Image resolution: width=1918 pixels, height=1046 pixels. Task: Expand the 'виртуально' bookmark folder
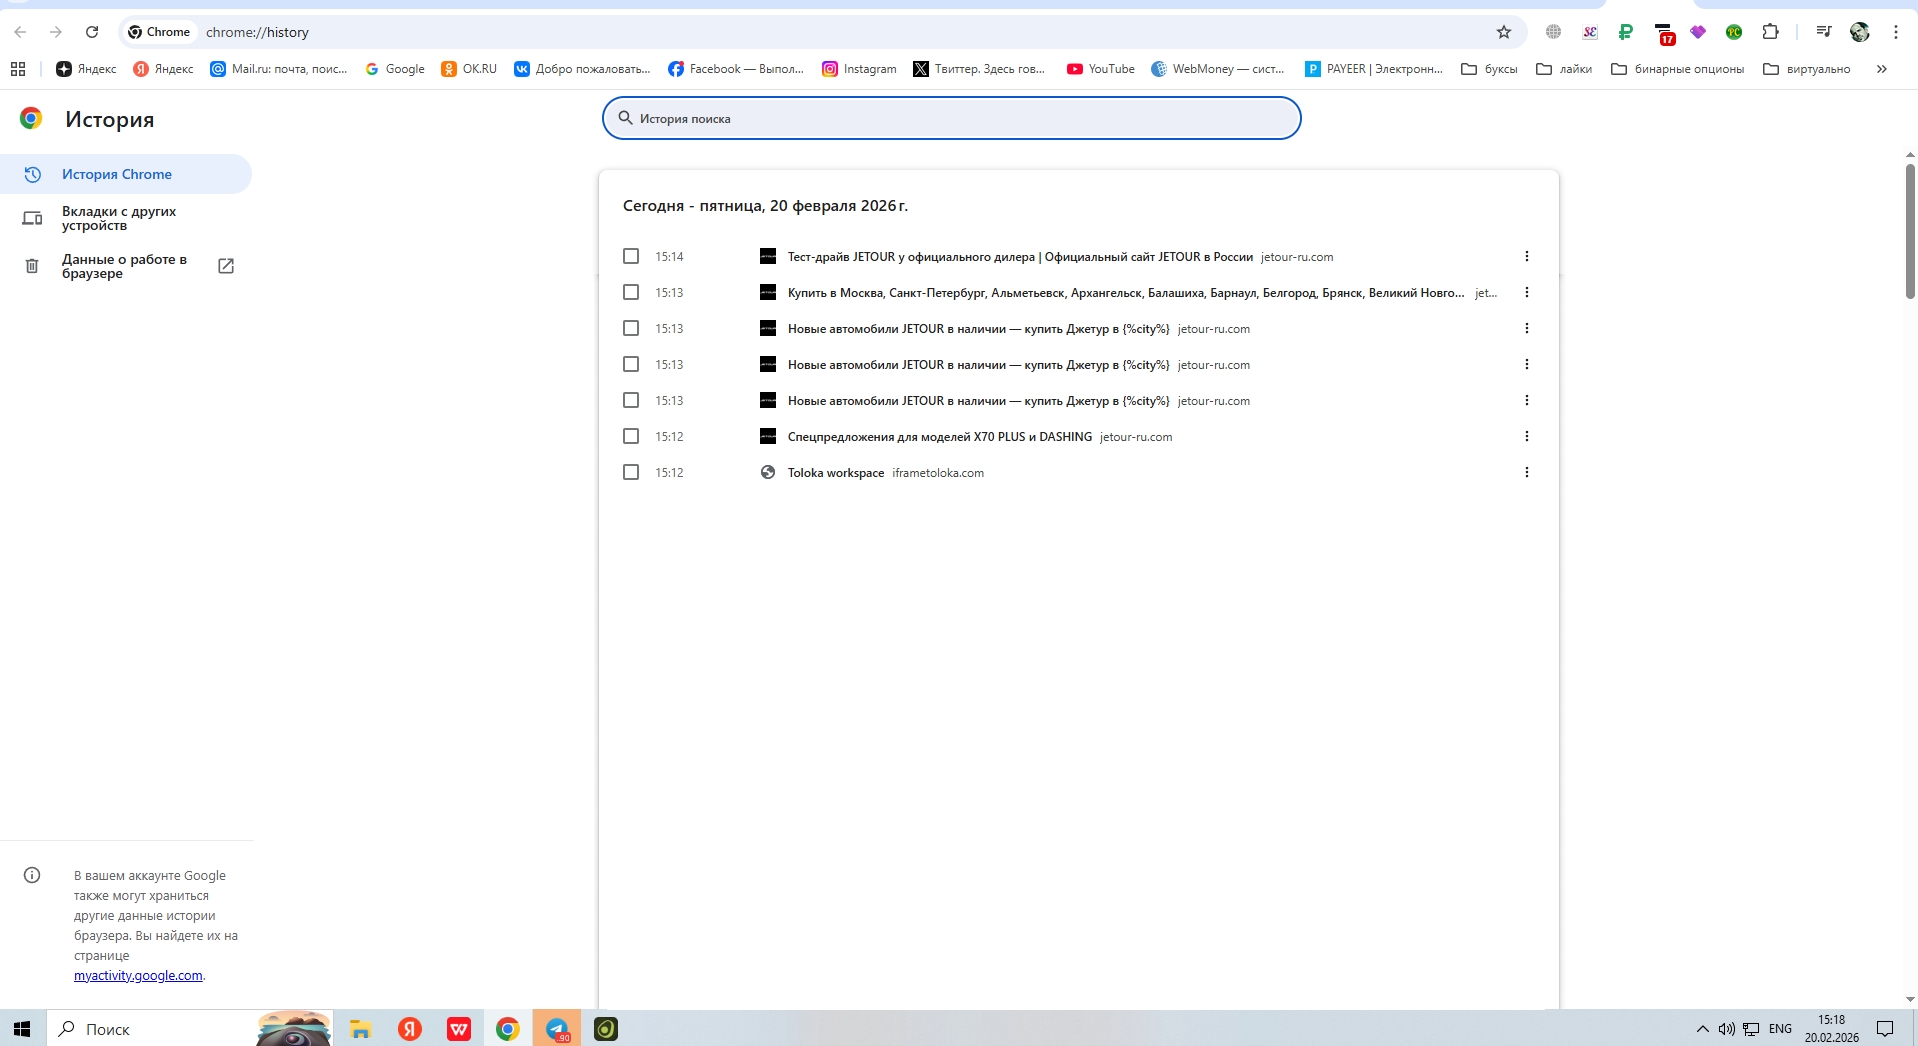click(x=1806, y=69)
